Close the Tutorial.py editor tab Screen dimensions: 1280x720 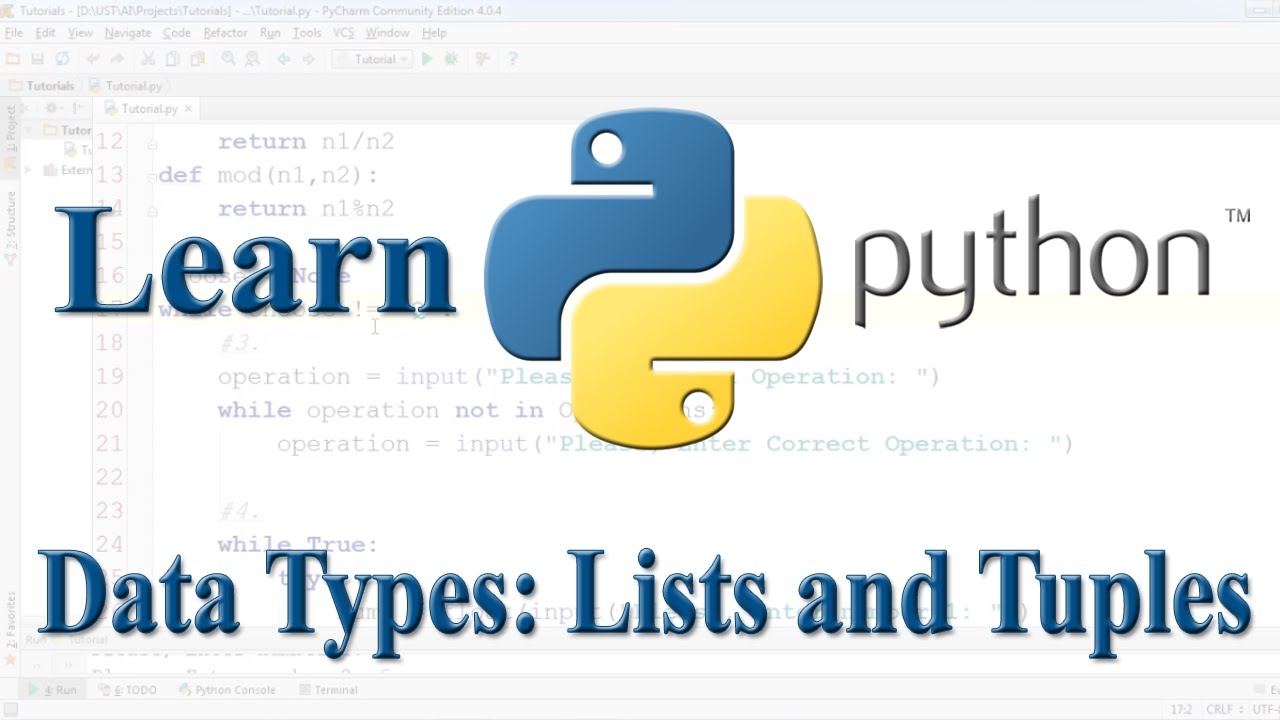click(x=189, y=109)
